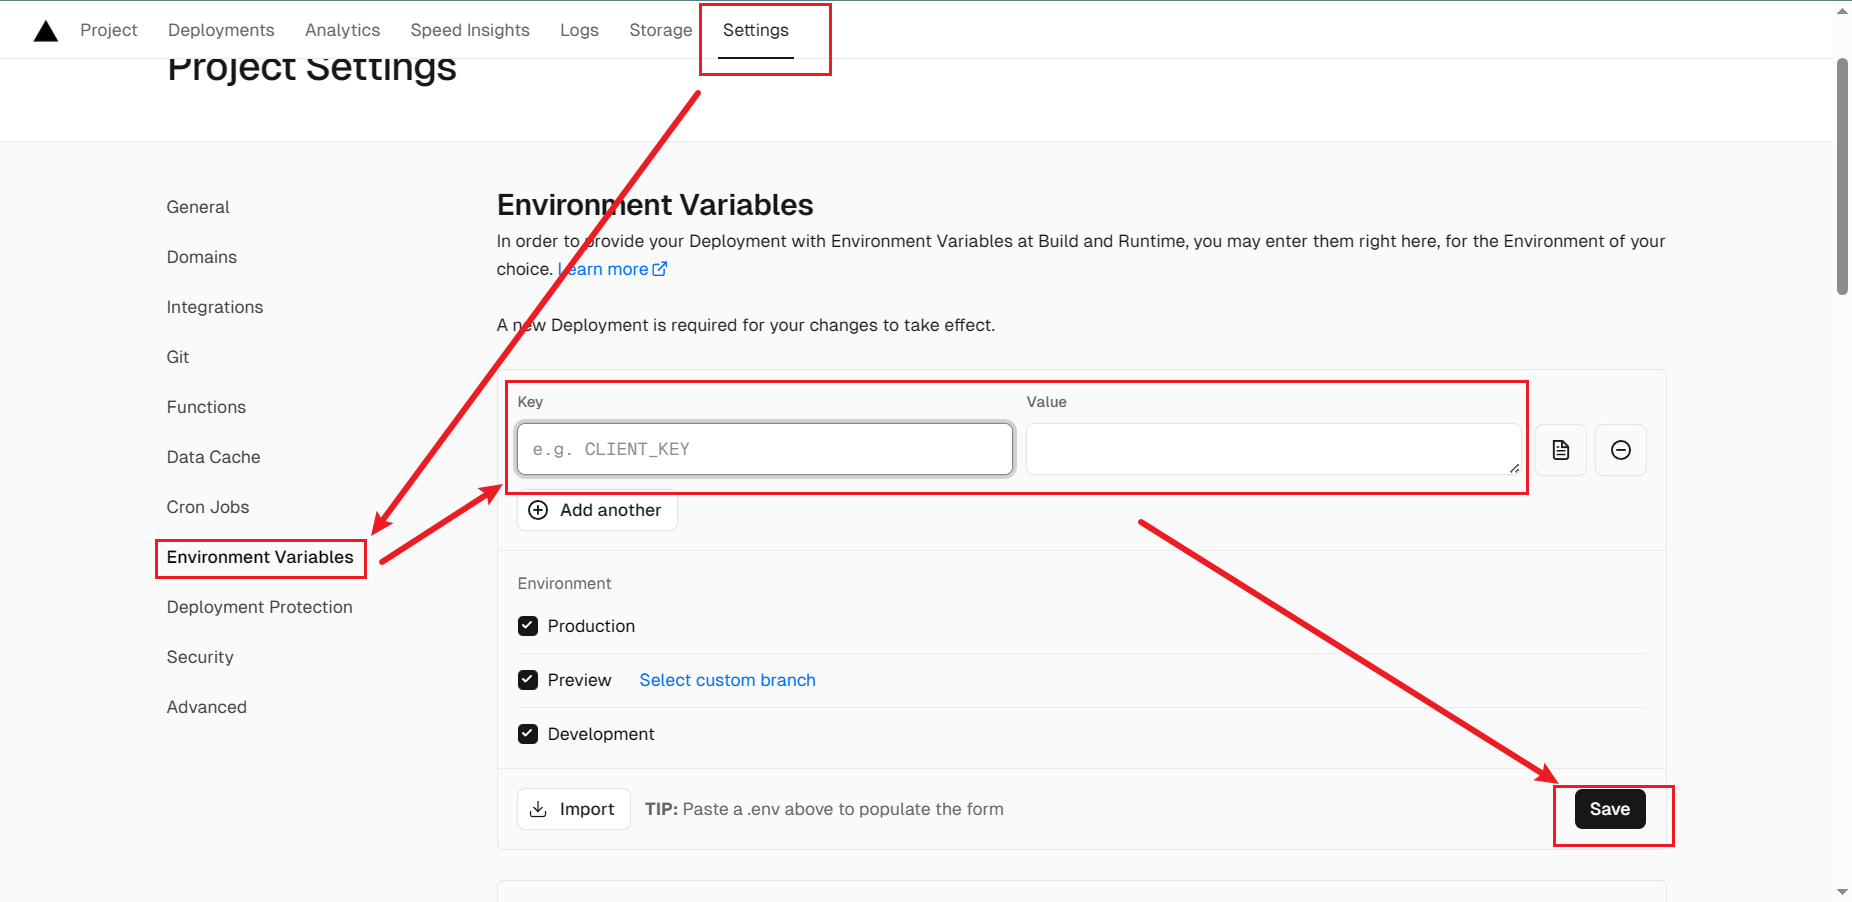Open Deployment Protection settings in sidebar
The image size is (1852, 902).
click(259, 607)
